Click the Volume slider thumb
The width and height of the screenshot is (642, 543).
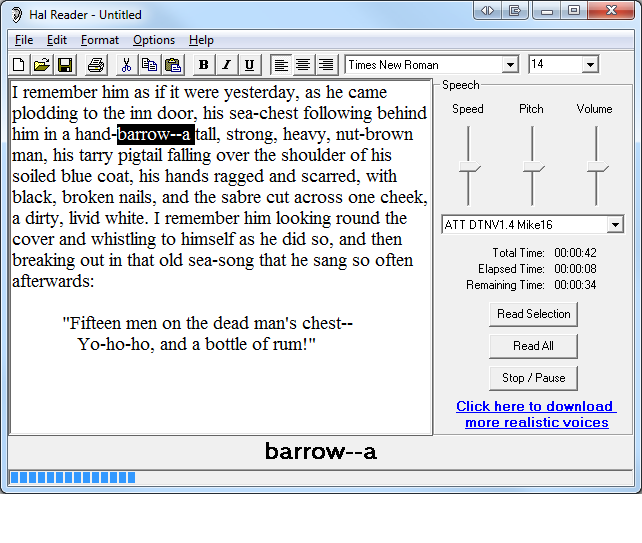(x=597, y=167)
